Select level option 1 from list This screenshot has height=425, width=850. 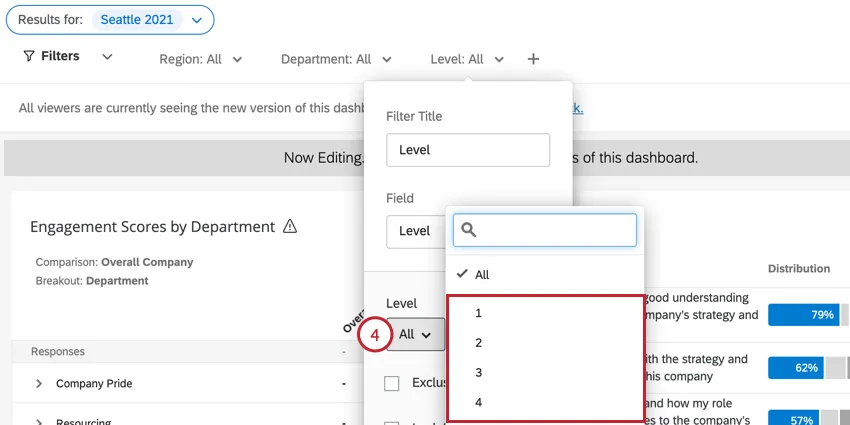[x=479, y=313]
